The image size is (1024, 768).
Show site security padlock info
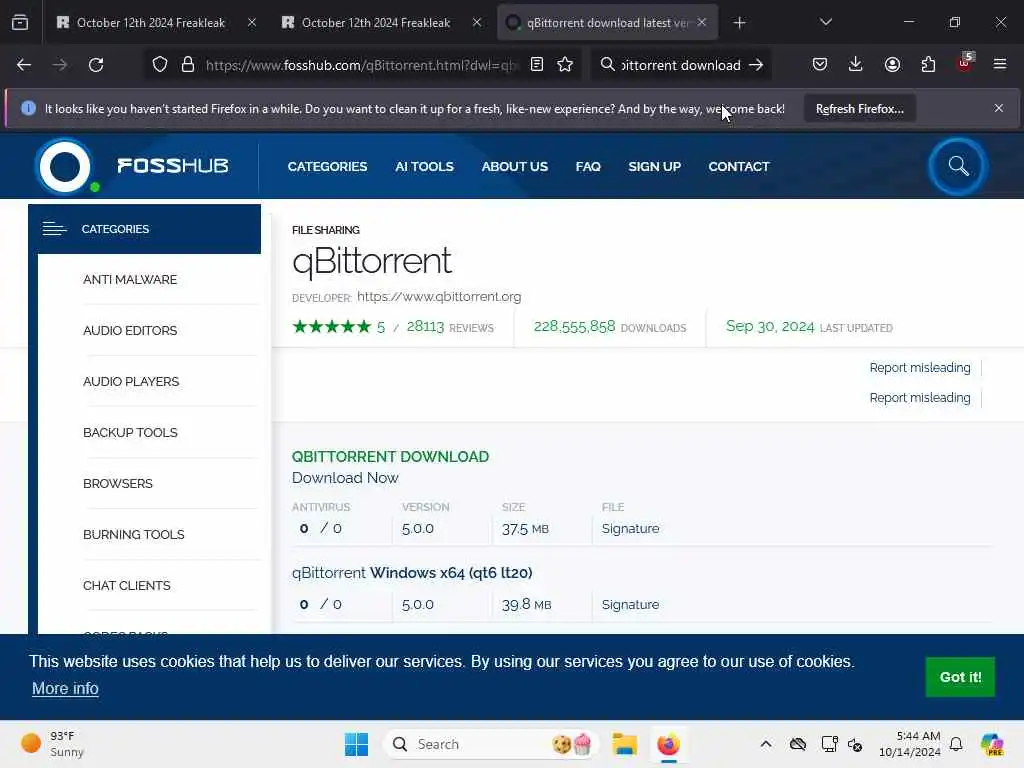tap(188, 65)
